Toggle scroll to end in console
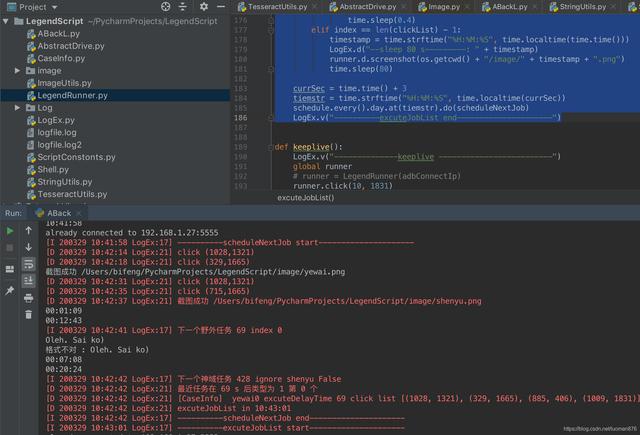 click(x=29, y=281)
